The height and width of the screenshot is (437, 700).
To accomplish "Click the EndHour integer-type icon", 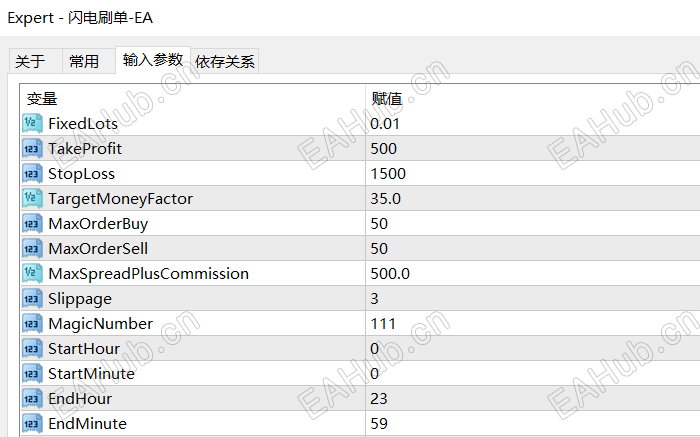I will 31,399.
